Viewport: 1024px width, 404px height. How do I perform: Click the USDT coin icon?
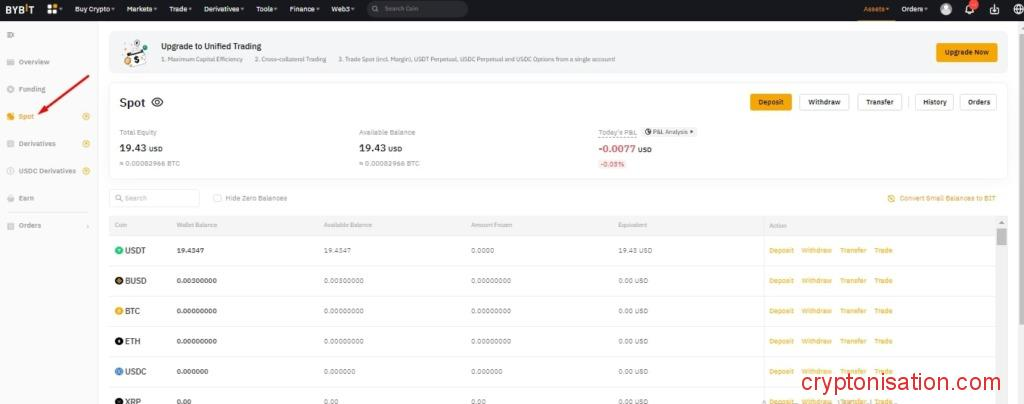pos(119,250)
